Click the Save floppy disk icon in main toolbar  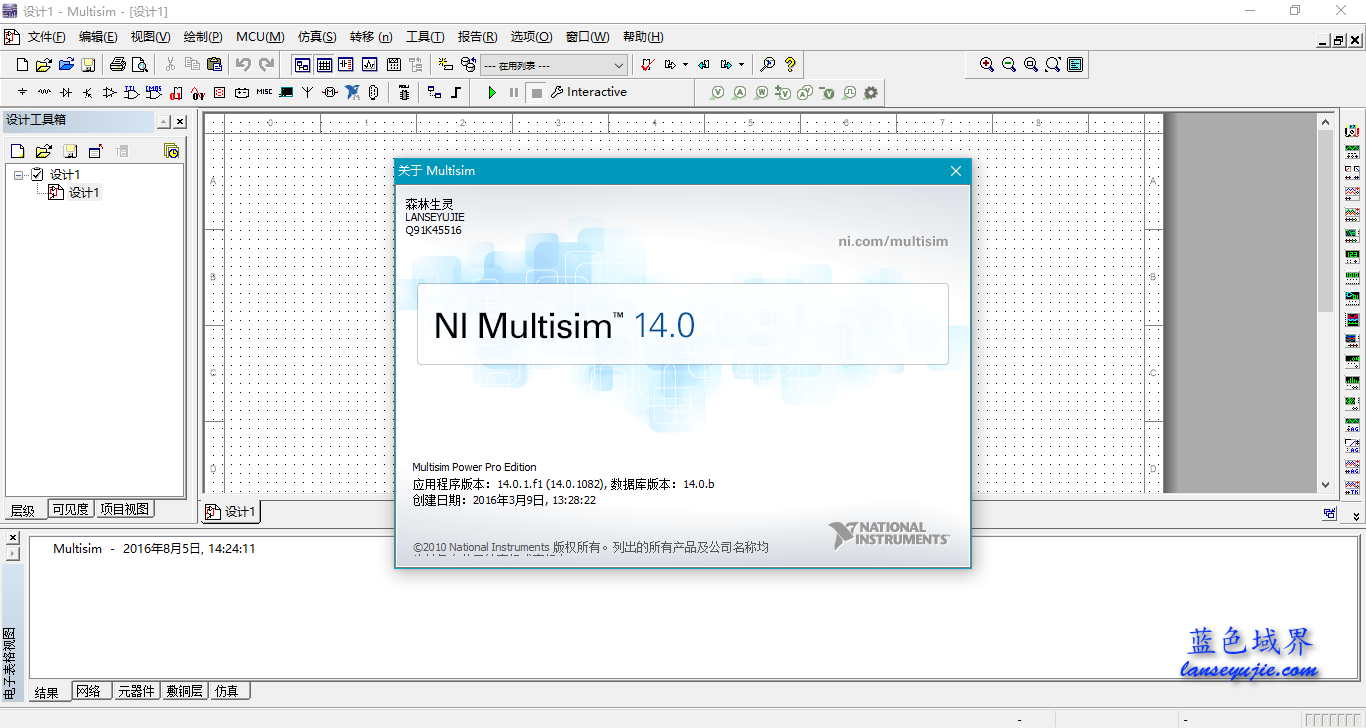(88, 65)
